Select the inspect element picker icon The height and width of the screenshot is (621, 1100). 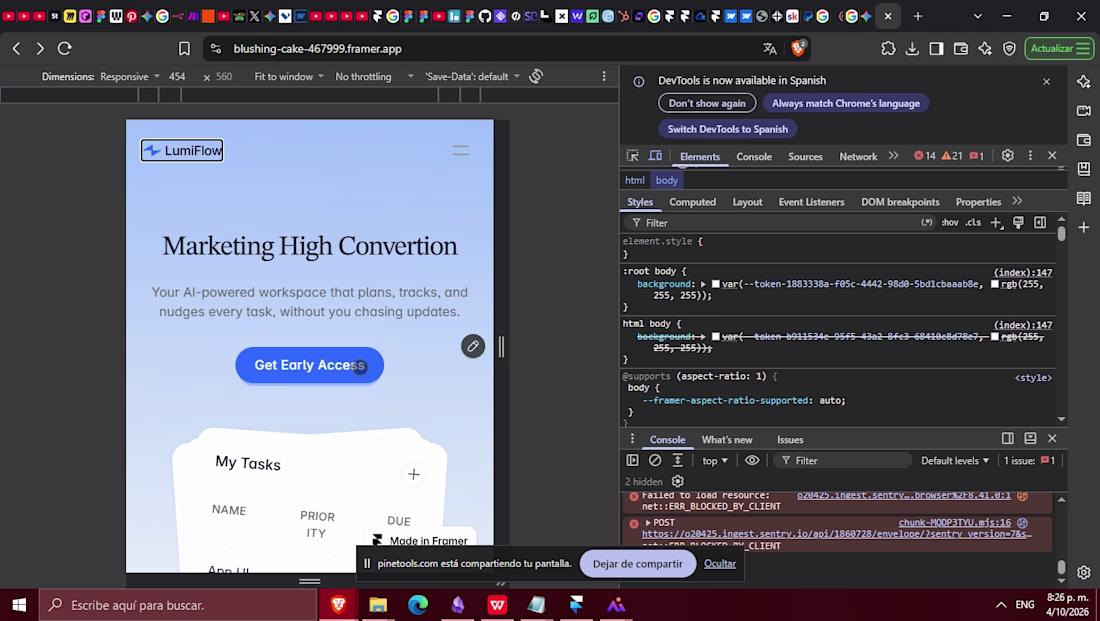pyautogui.click(x=632, y=156)
